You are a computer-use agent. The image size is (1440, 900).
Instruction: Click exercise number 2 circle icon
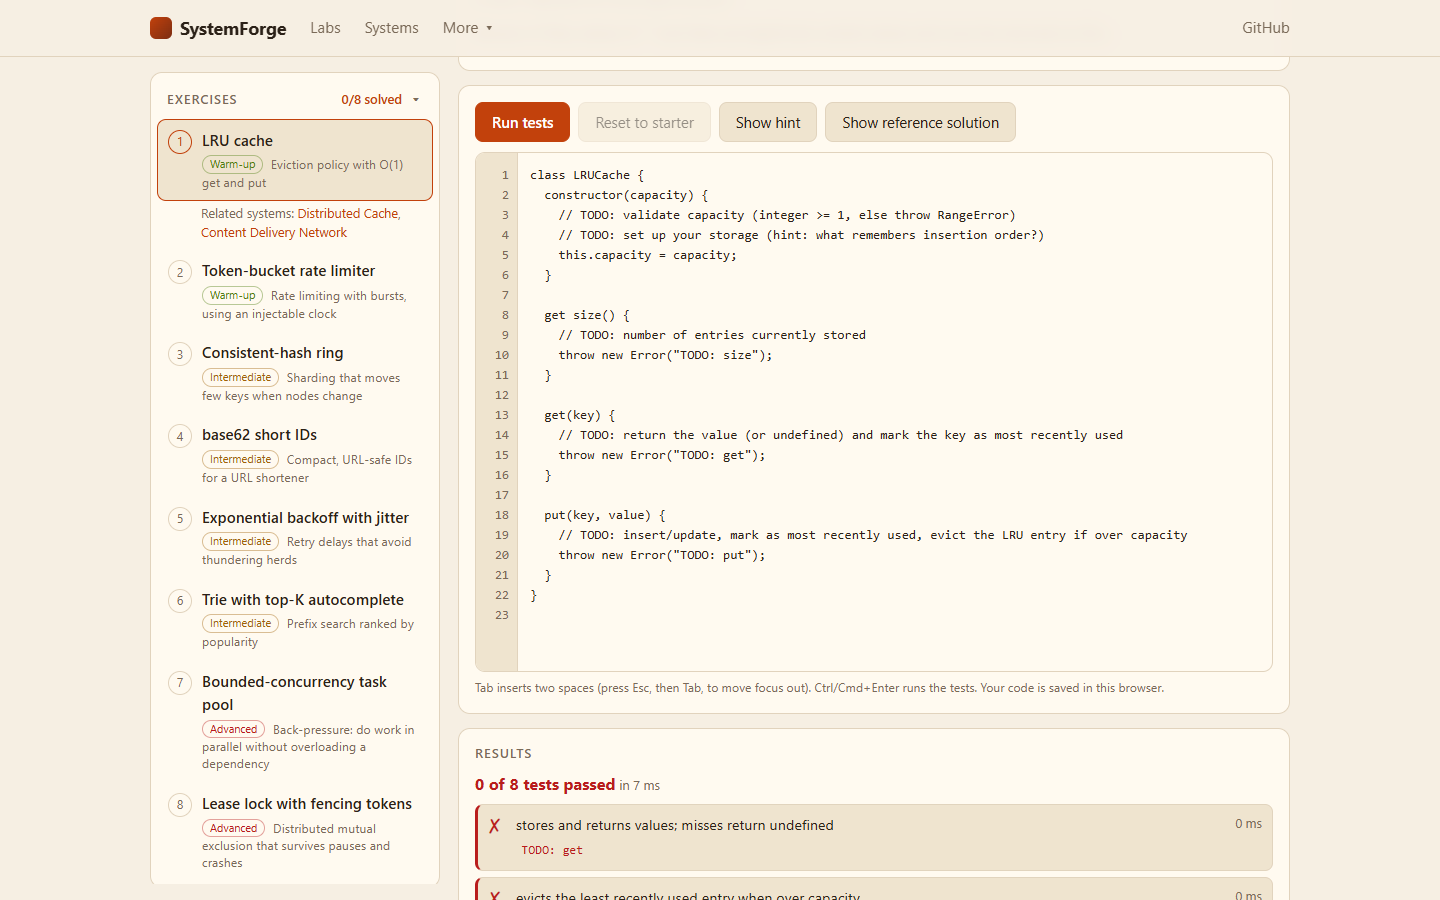(180, 272)
